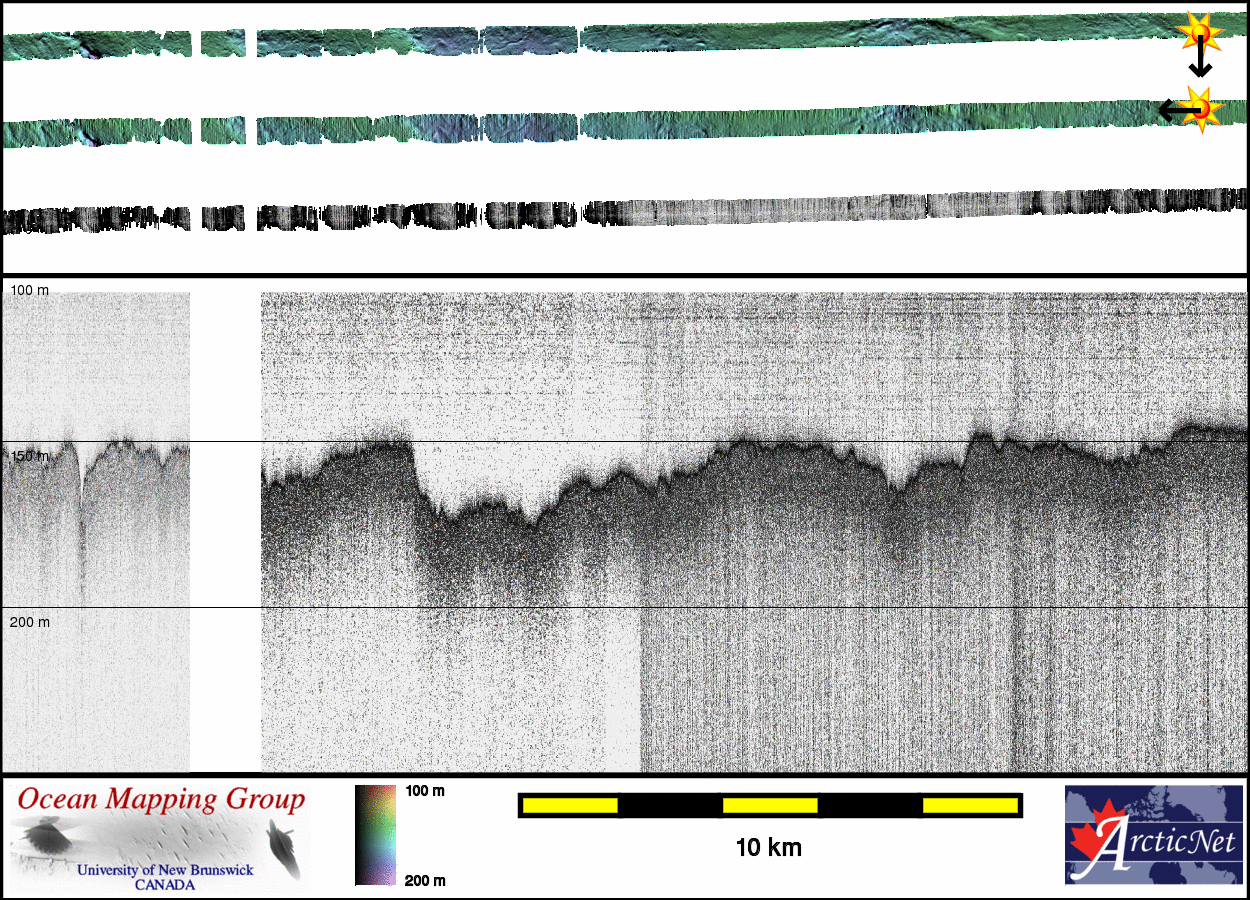The height and width of the screenshot is (900, 1250).
Task: Click the upper starburst marker with down arrow
Action: [1198, 34]
